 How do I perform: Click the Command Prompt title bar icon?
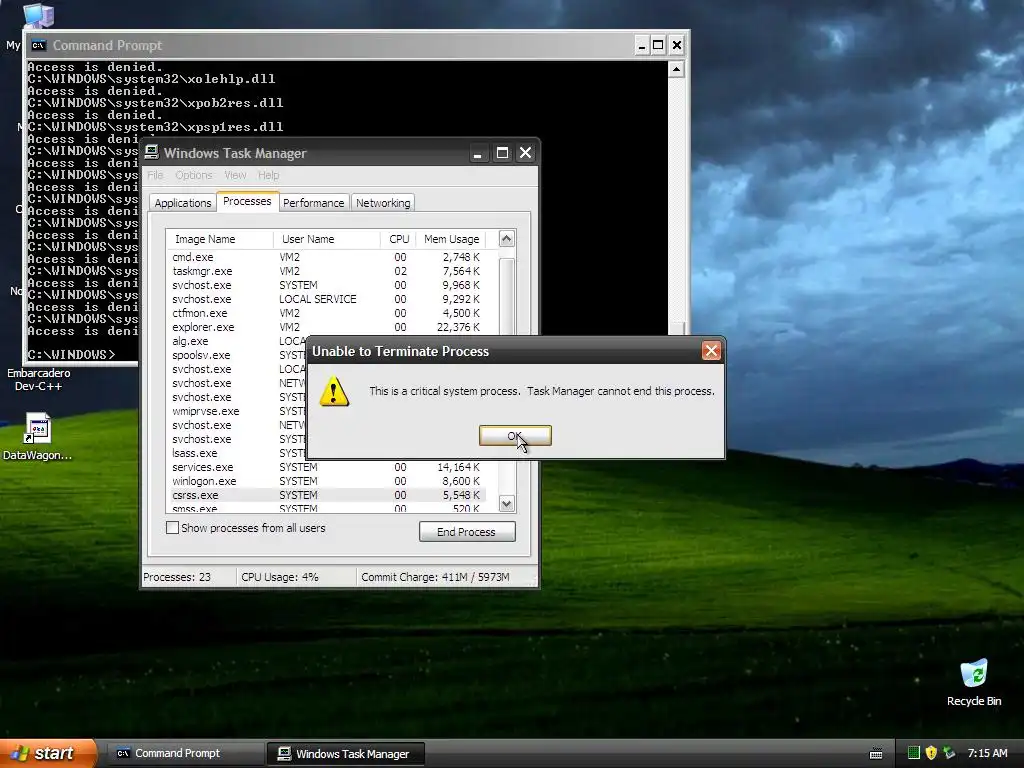coord(39,45)
